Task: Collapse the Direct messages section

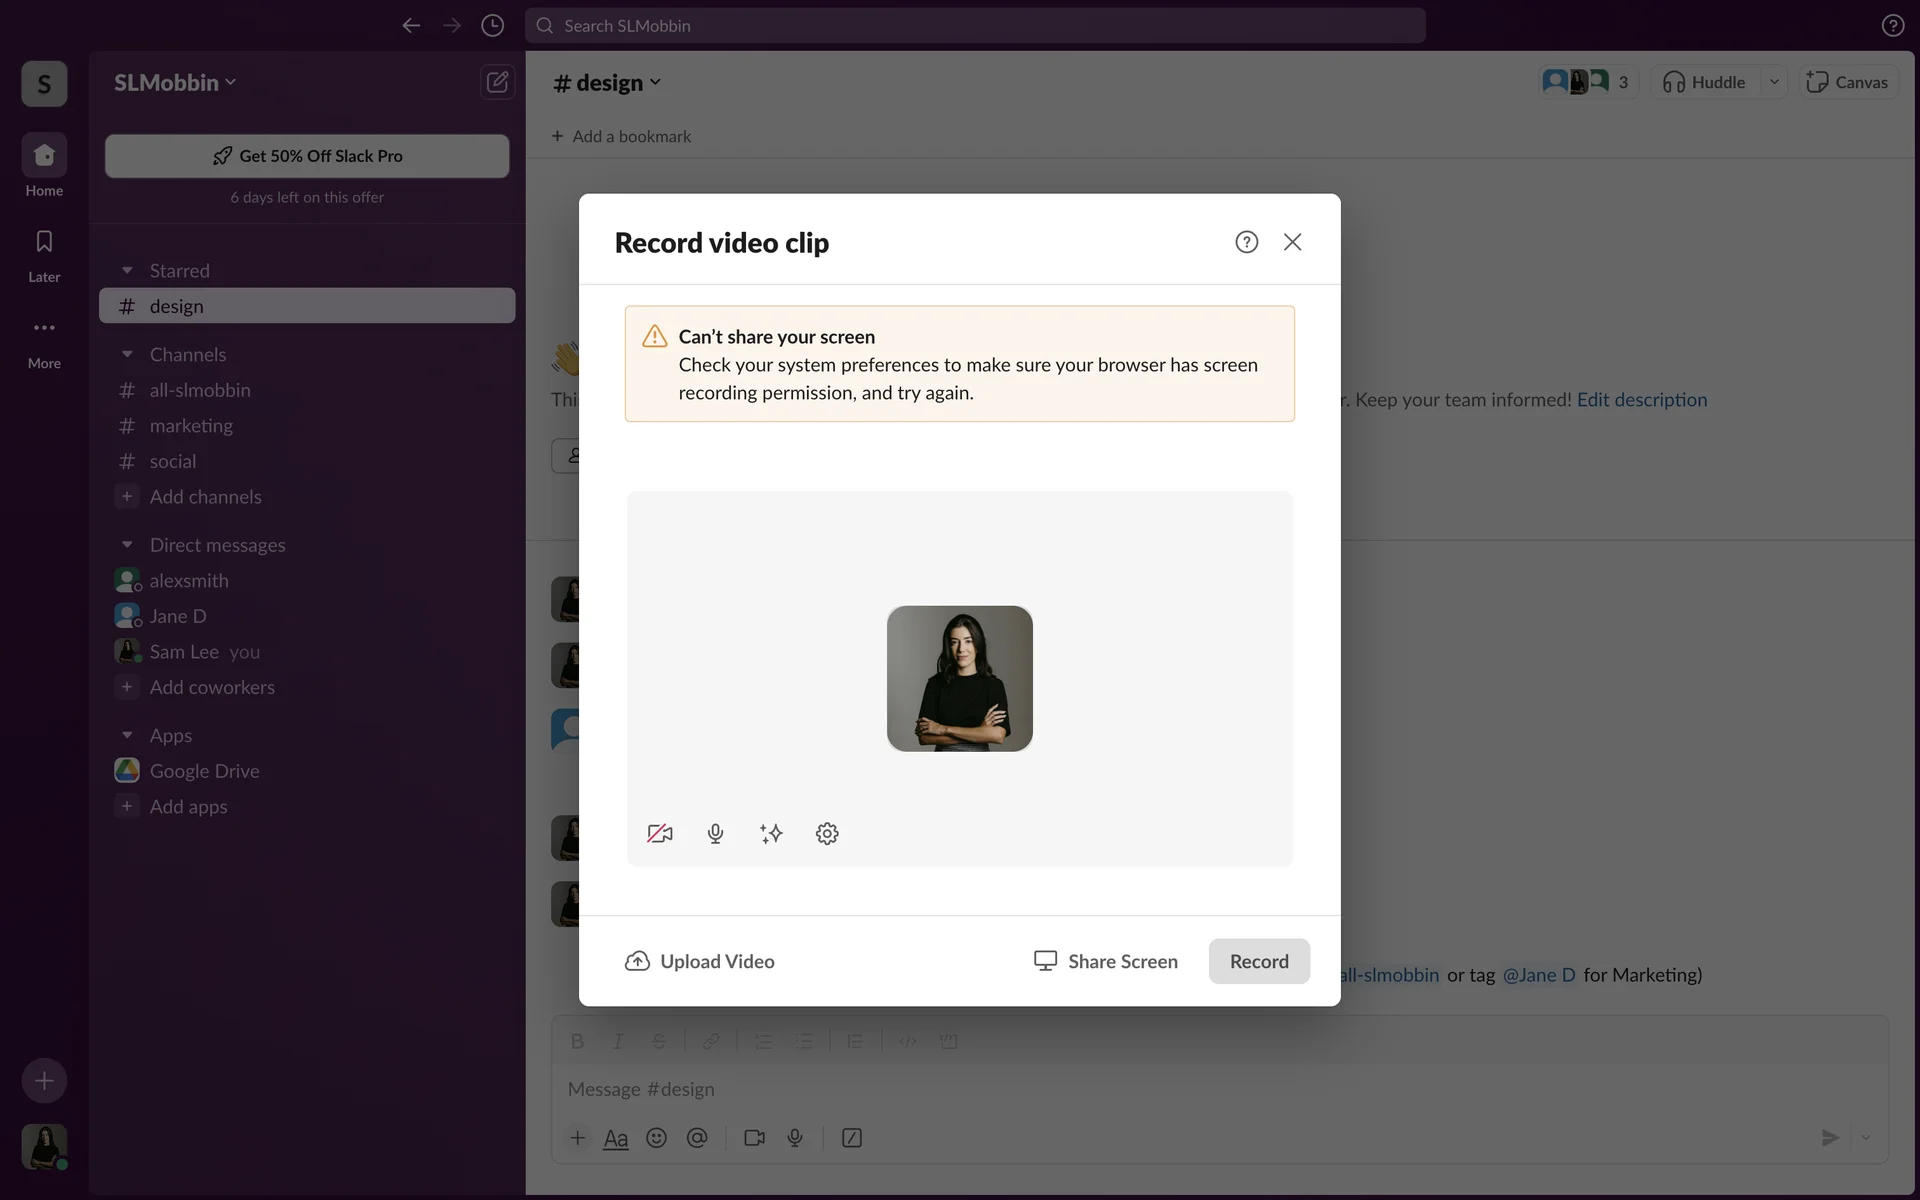Action: [127, 545]
